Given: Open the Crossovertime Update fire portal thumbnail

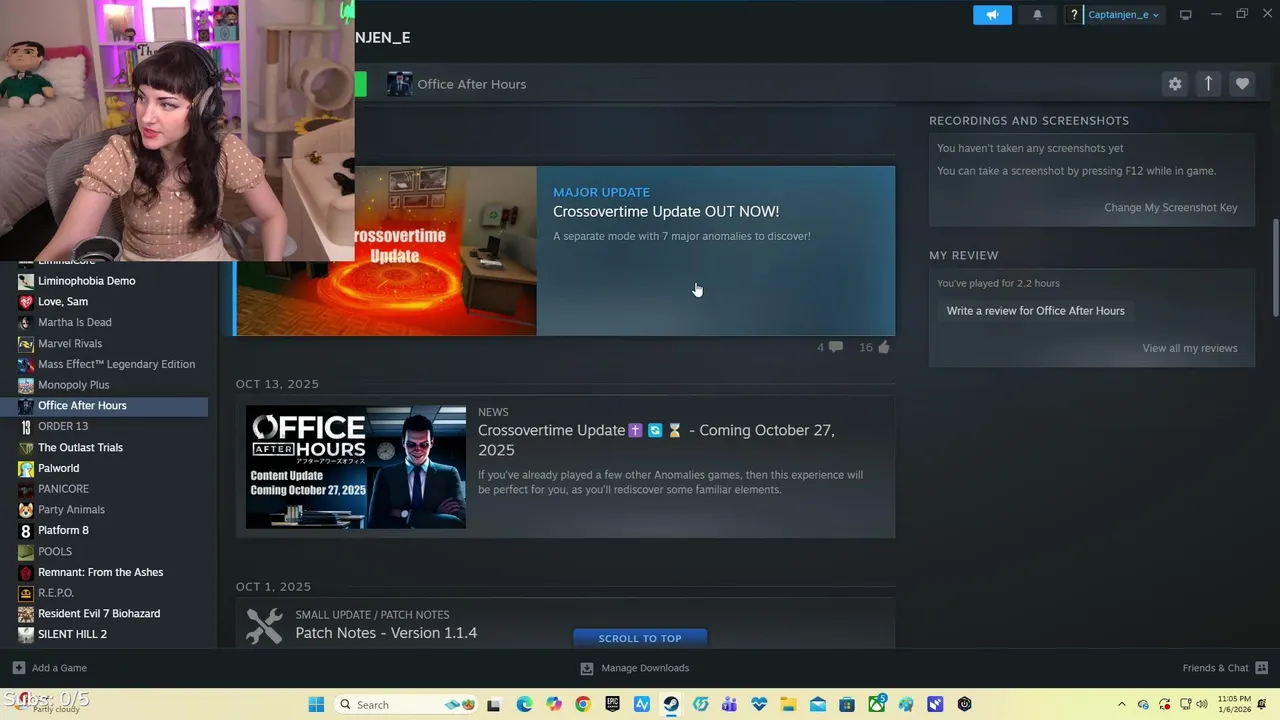Looking at the screenshot, I should pos(386,251).
